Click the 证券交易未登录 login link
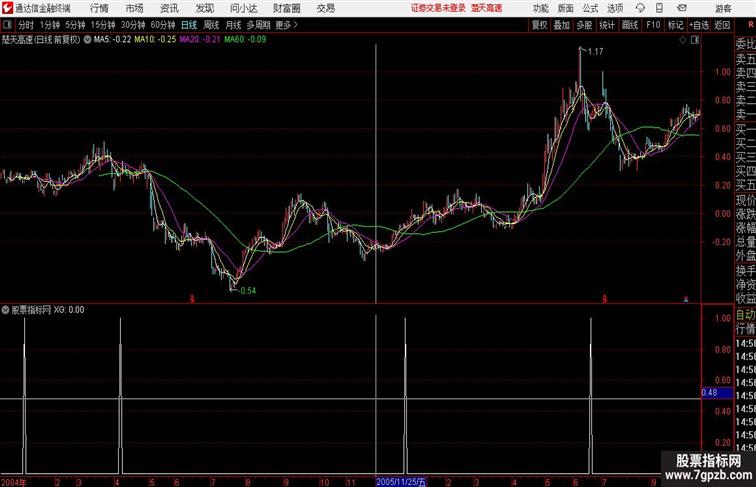 (x=438, y=8)
